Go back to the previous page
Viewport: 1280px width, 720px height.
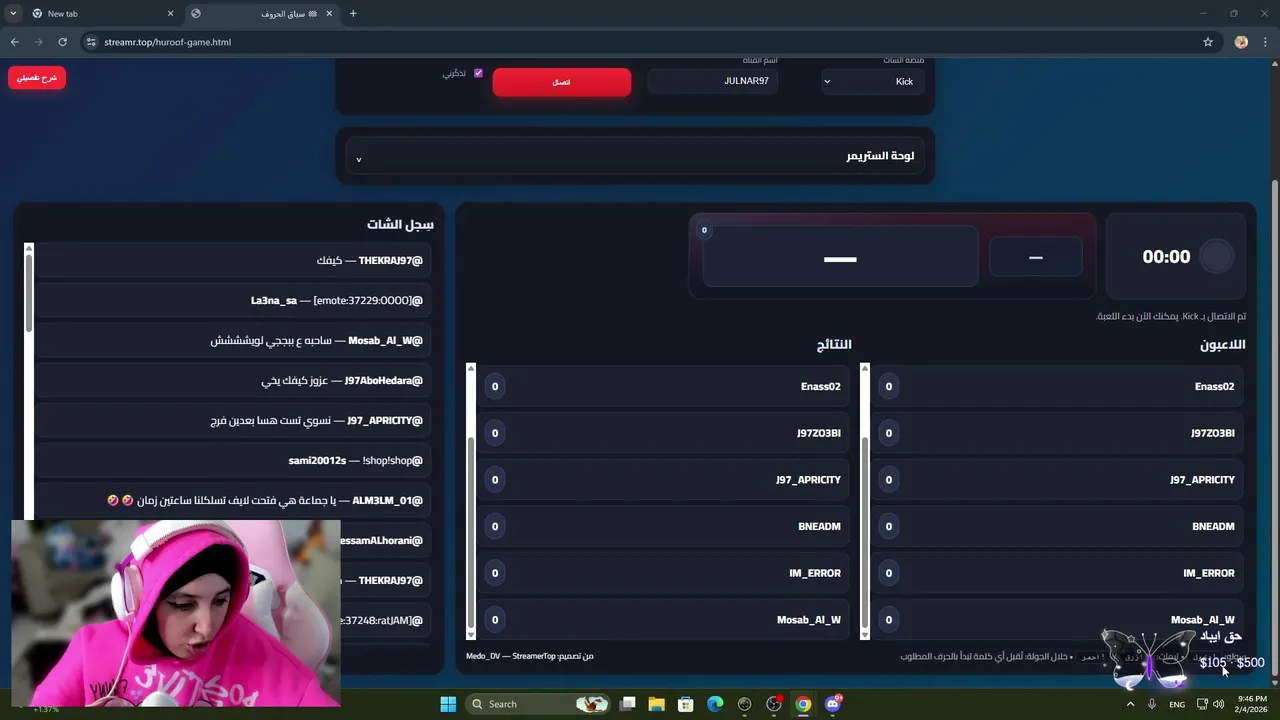pos(14,42)
